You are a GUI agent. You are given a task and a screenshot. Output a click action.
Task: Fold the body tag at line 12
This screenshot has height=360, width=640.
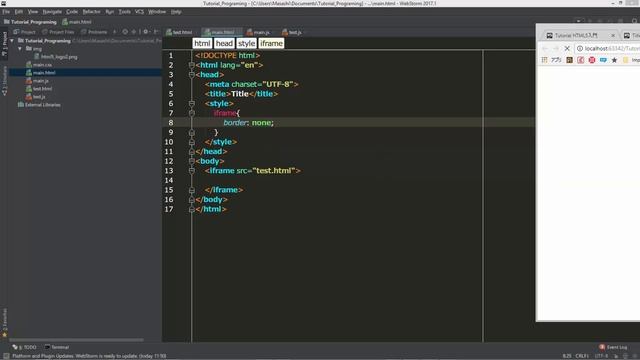[x=191, y=161]
